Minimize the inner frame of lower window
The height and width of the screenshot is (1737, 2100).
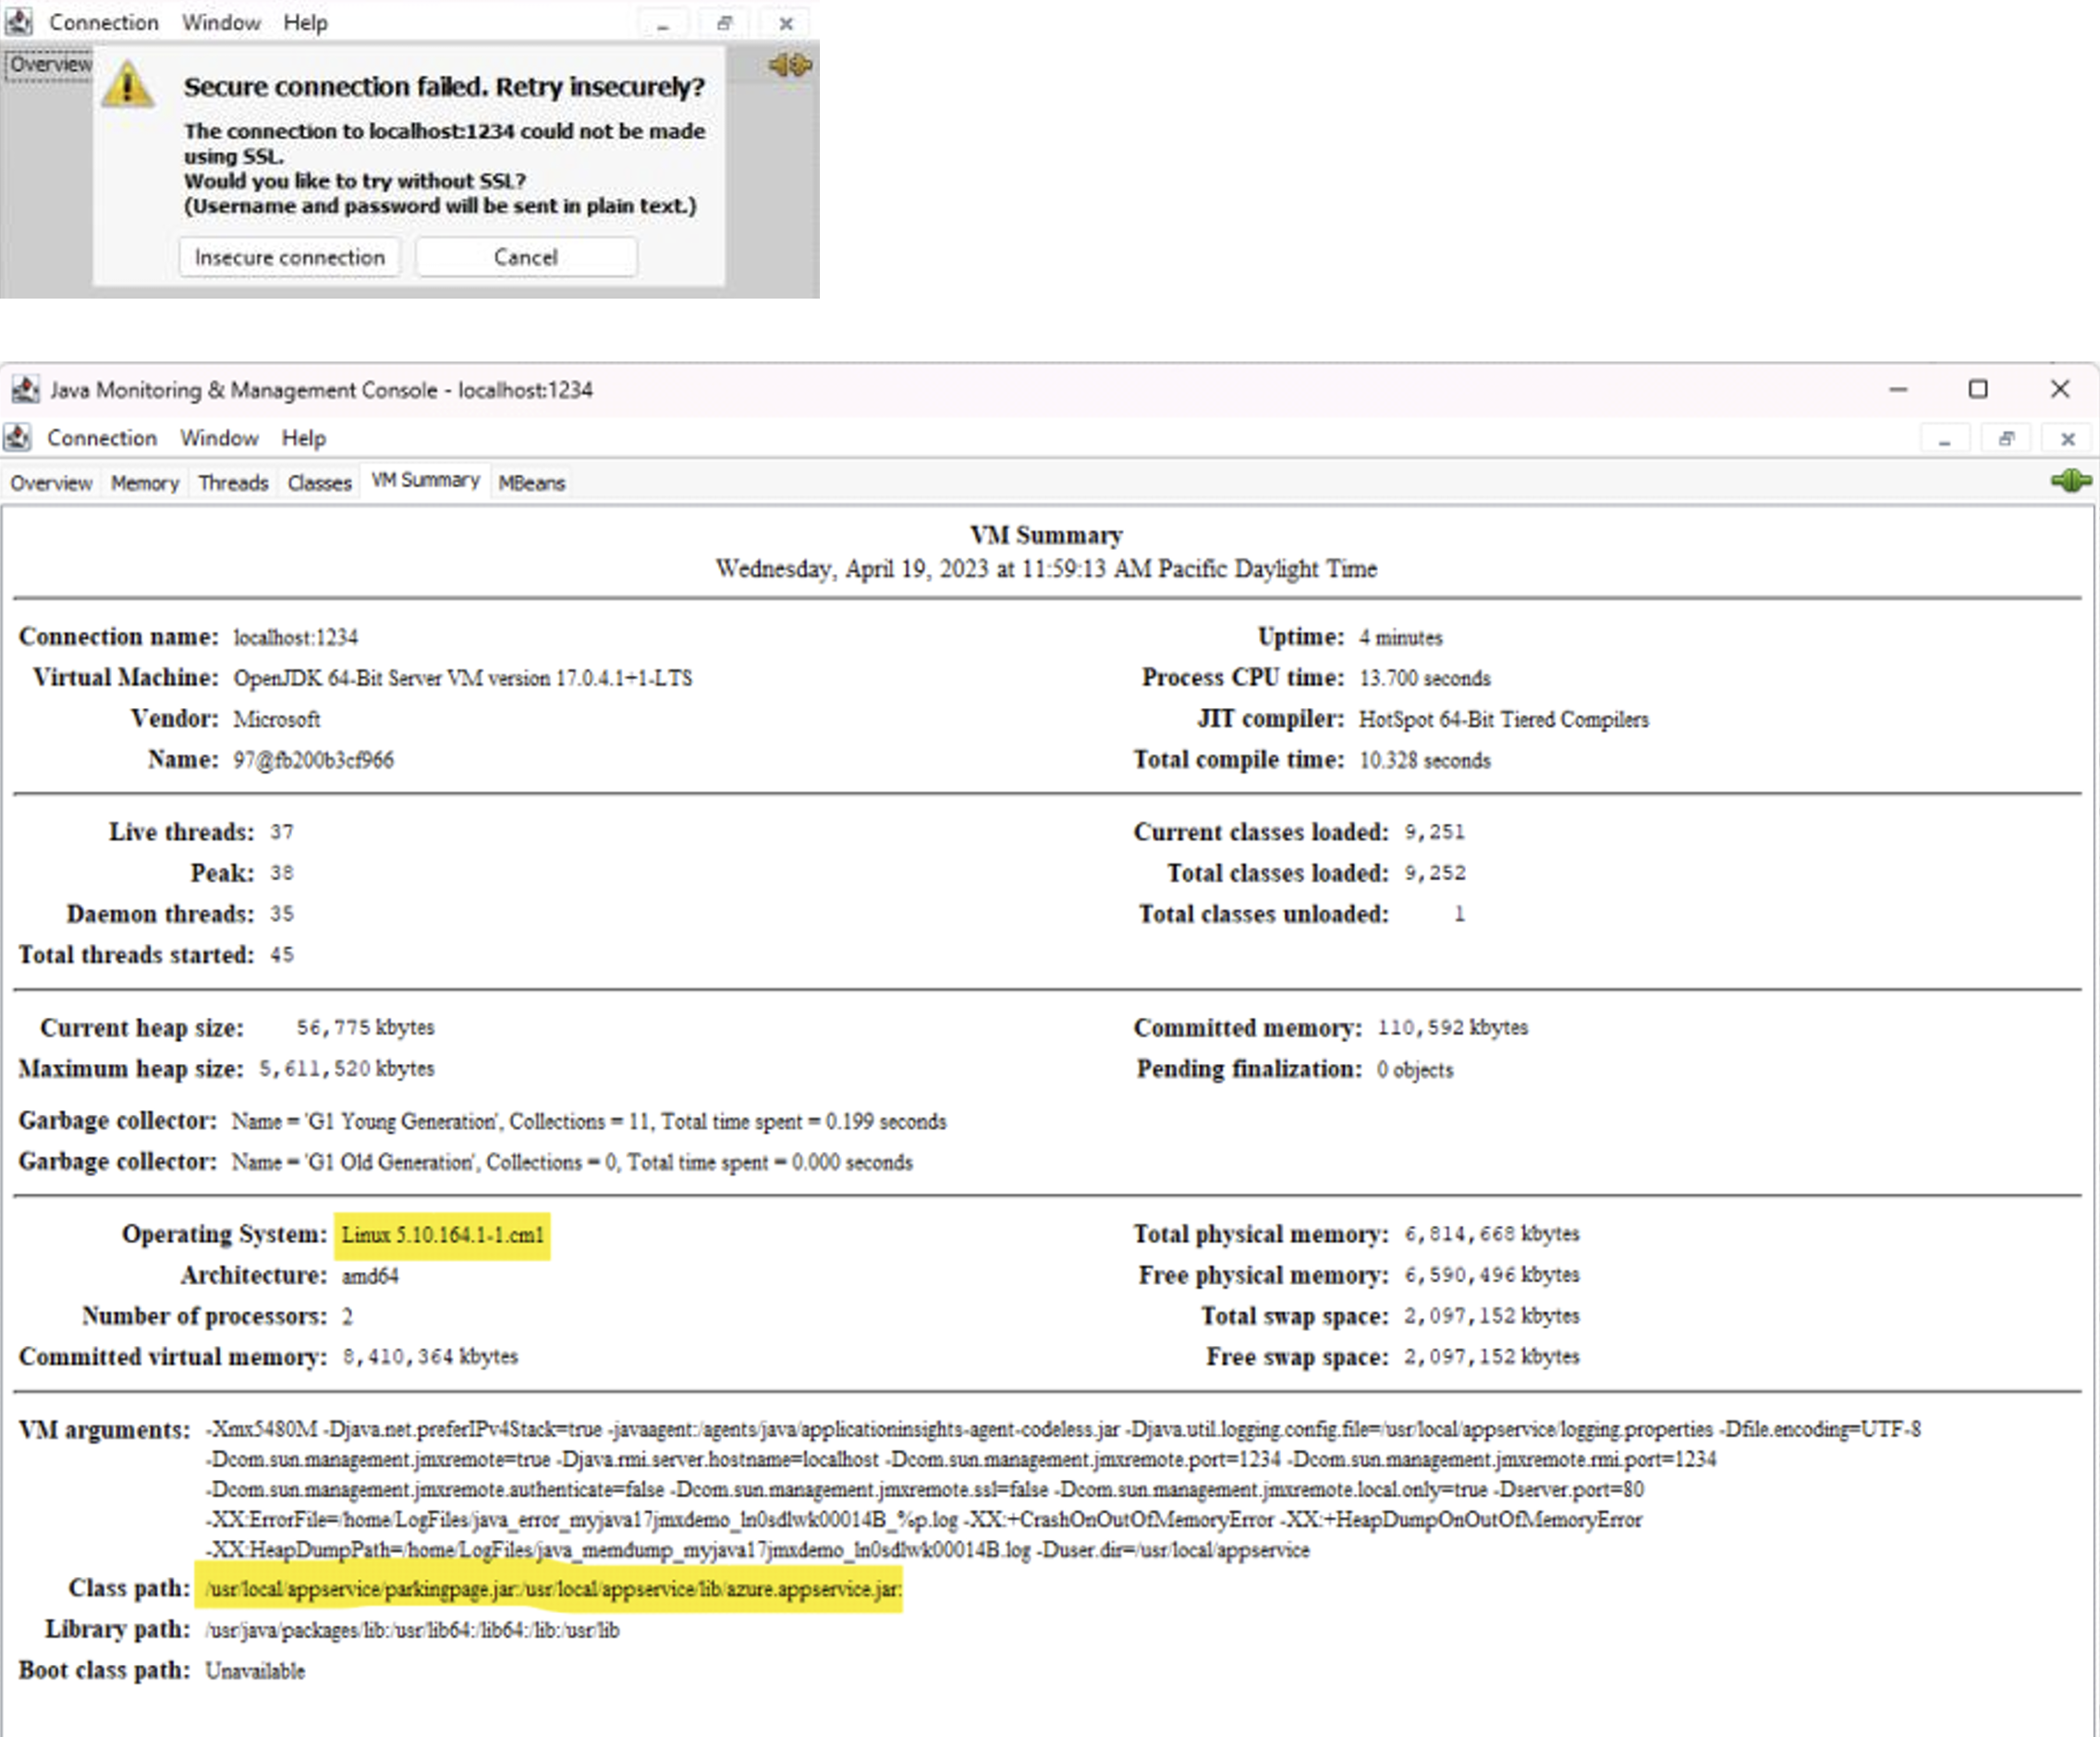(1945, 438)
